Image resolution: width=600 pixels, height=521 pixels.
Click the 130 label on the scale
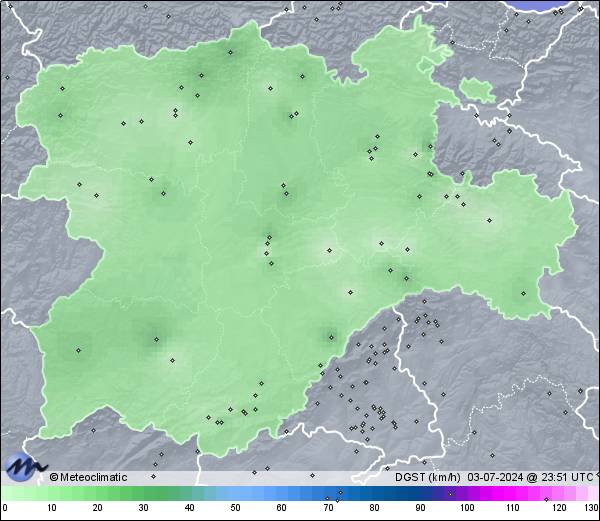click(591, 508)
